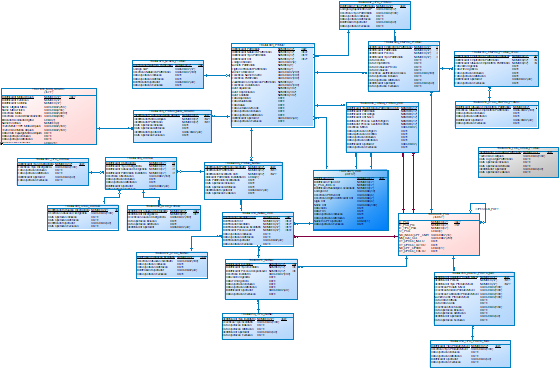The height and width of the screenshot is (368, 560).
Task: Select the largest light-blue entity table
Action: [273, 85]
